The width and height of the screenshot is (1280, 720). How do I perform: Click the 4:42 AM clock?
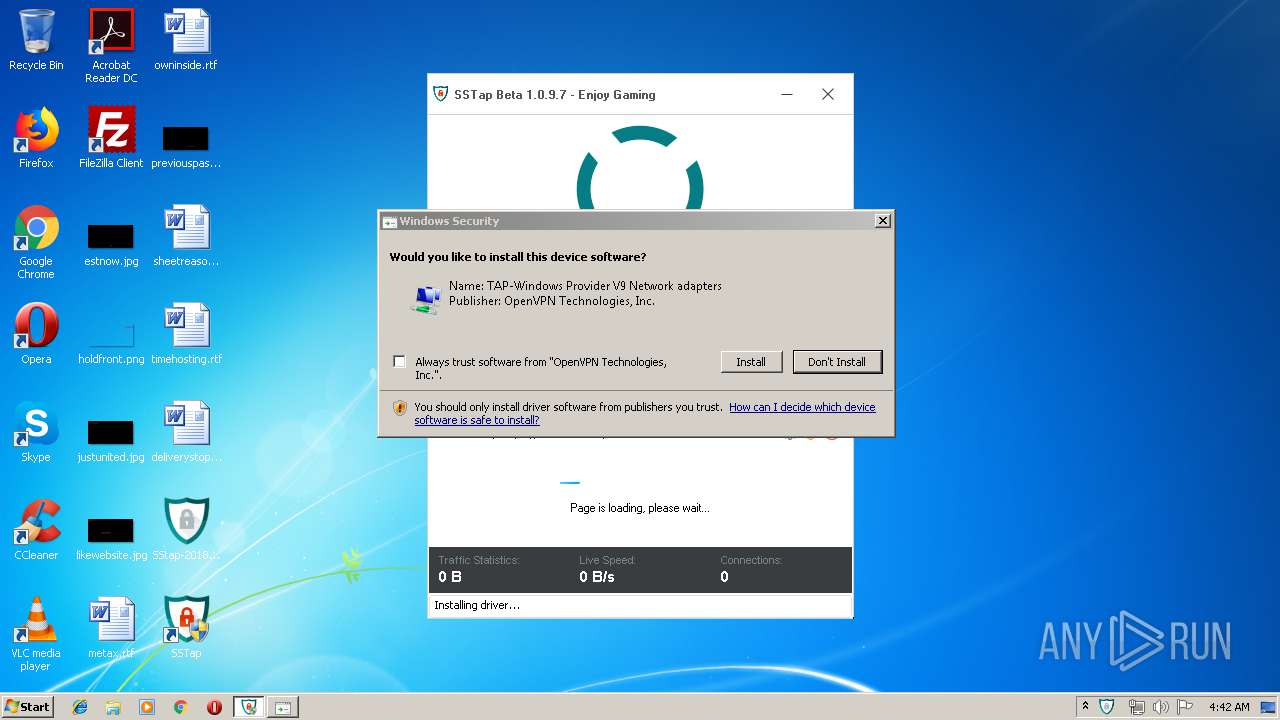(1229, 707)
